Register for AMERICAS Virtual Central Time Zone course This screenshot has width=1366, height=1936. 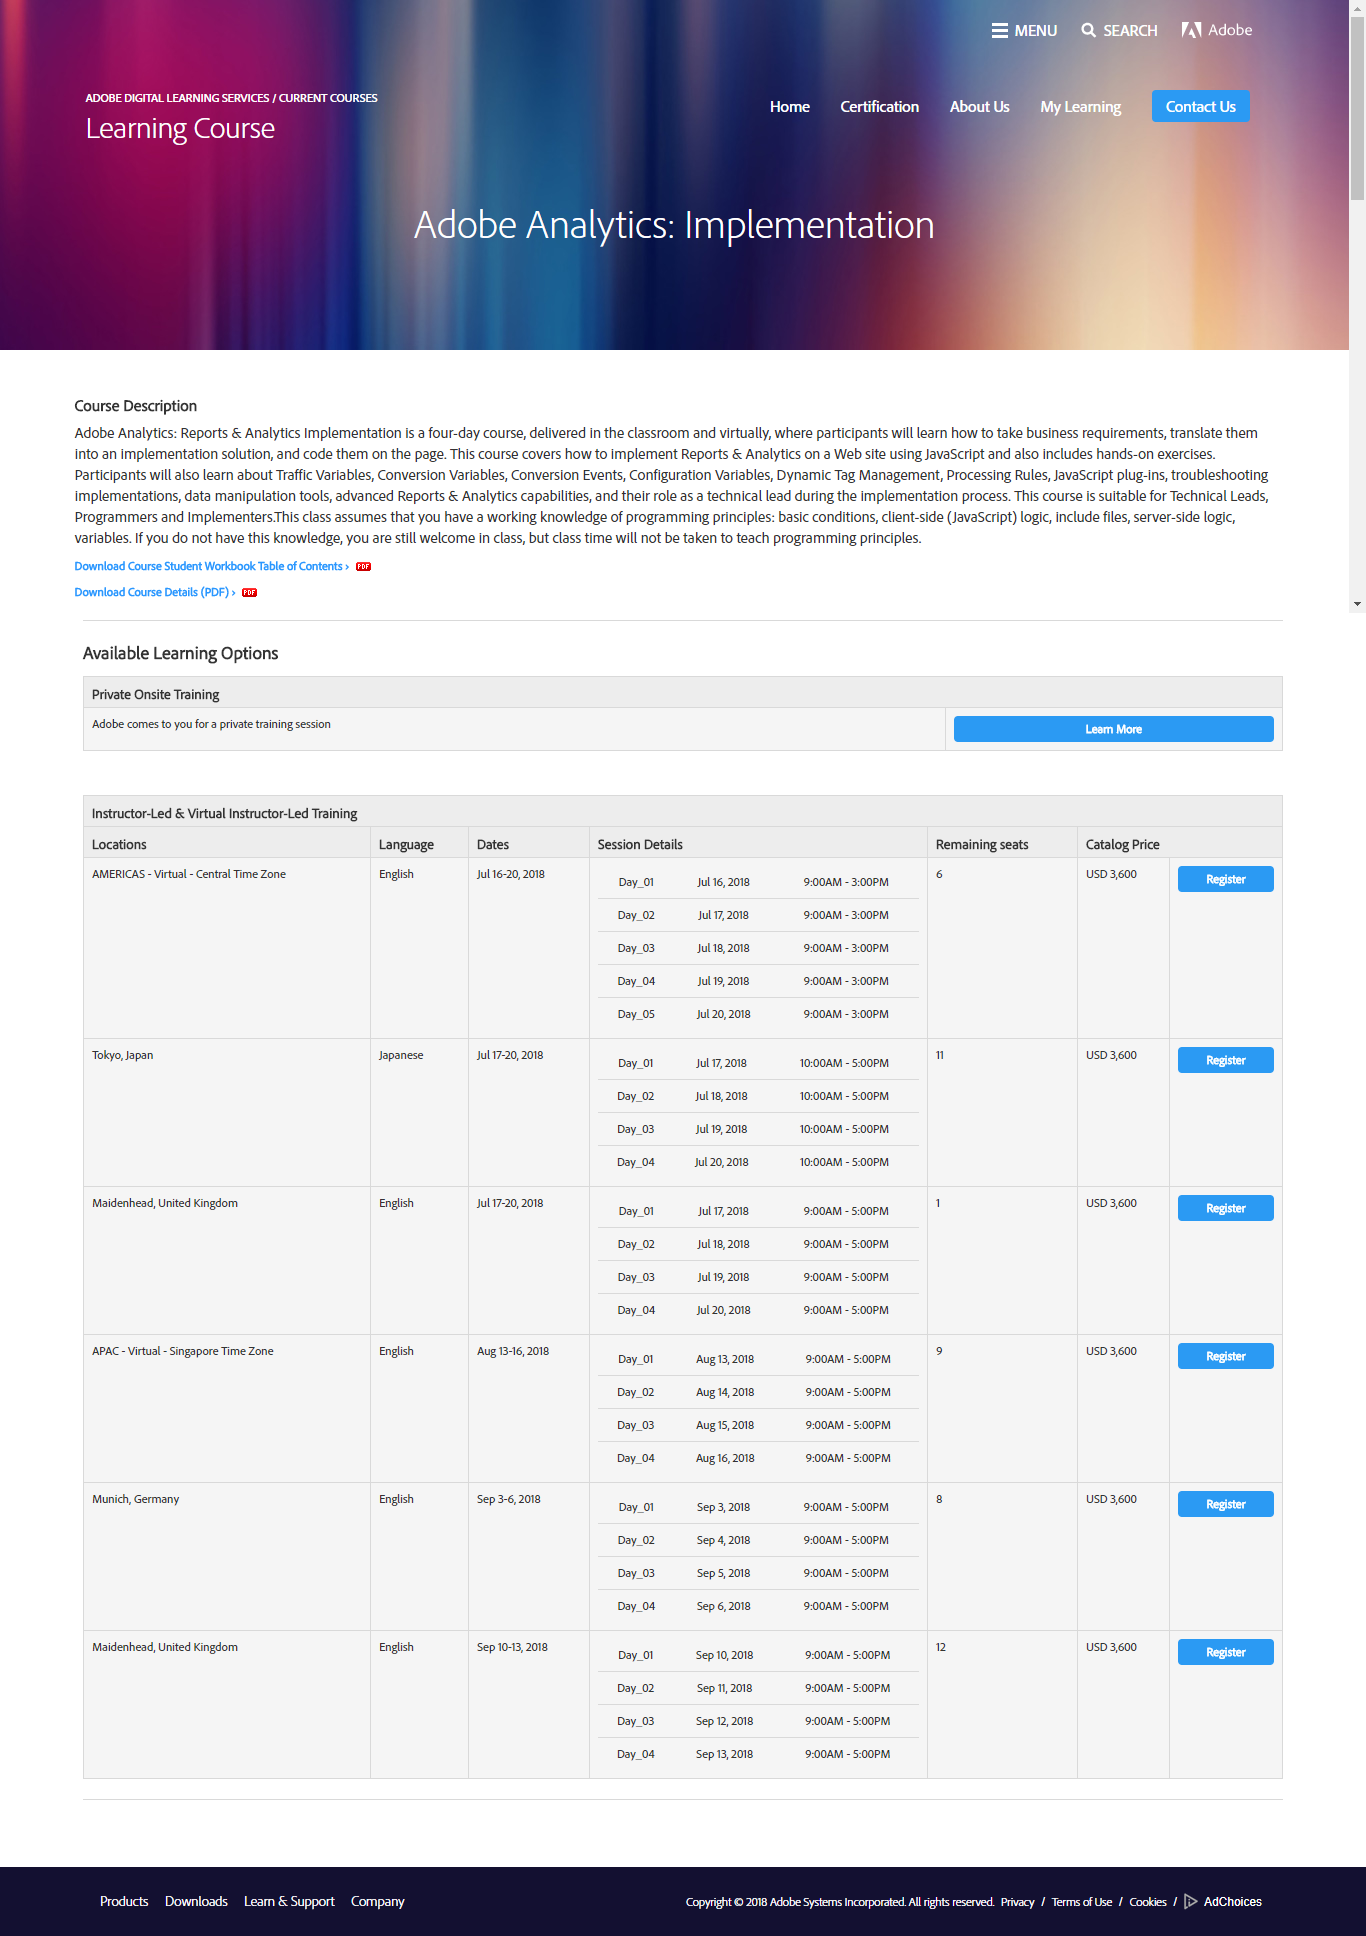(1225, 879)
